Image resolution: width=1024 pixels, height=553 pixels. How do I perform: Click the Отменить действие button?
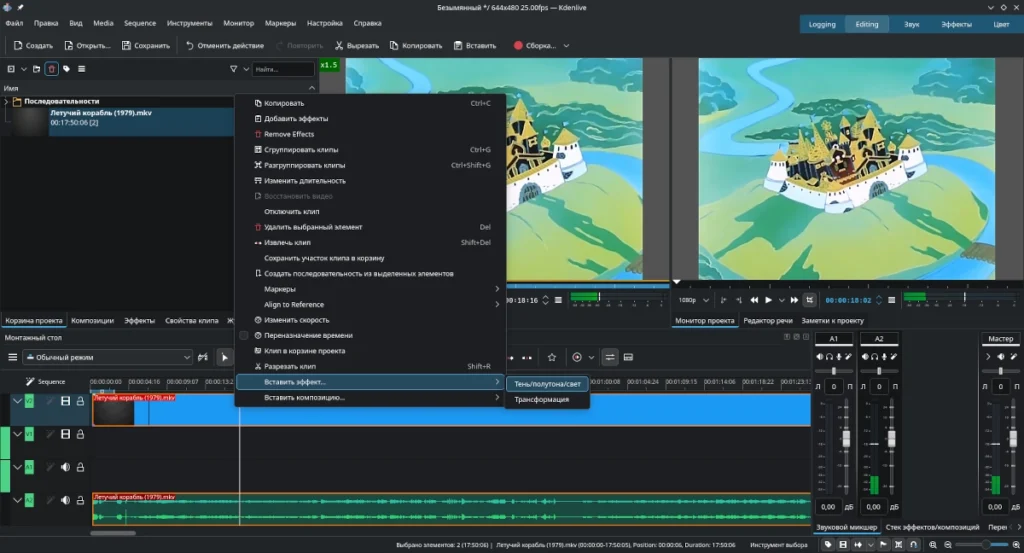(x=225, y=46)
